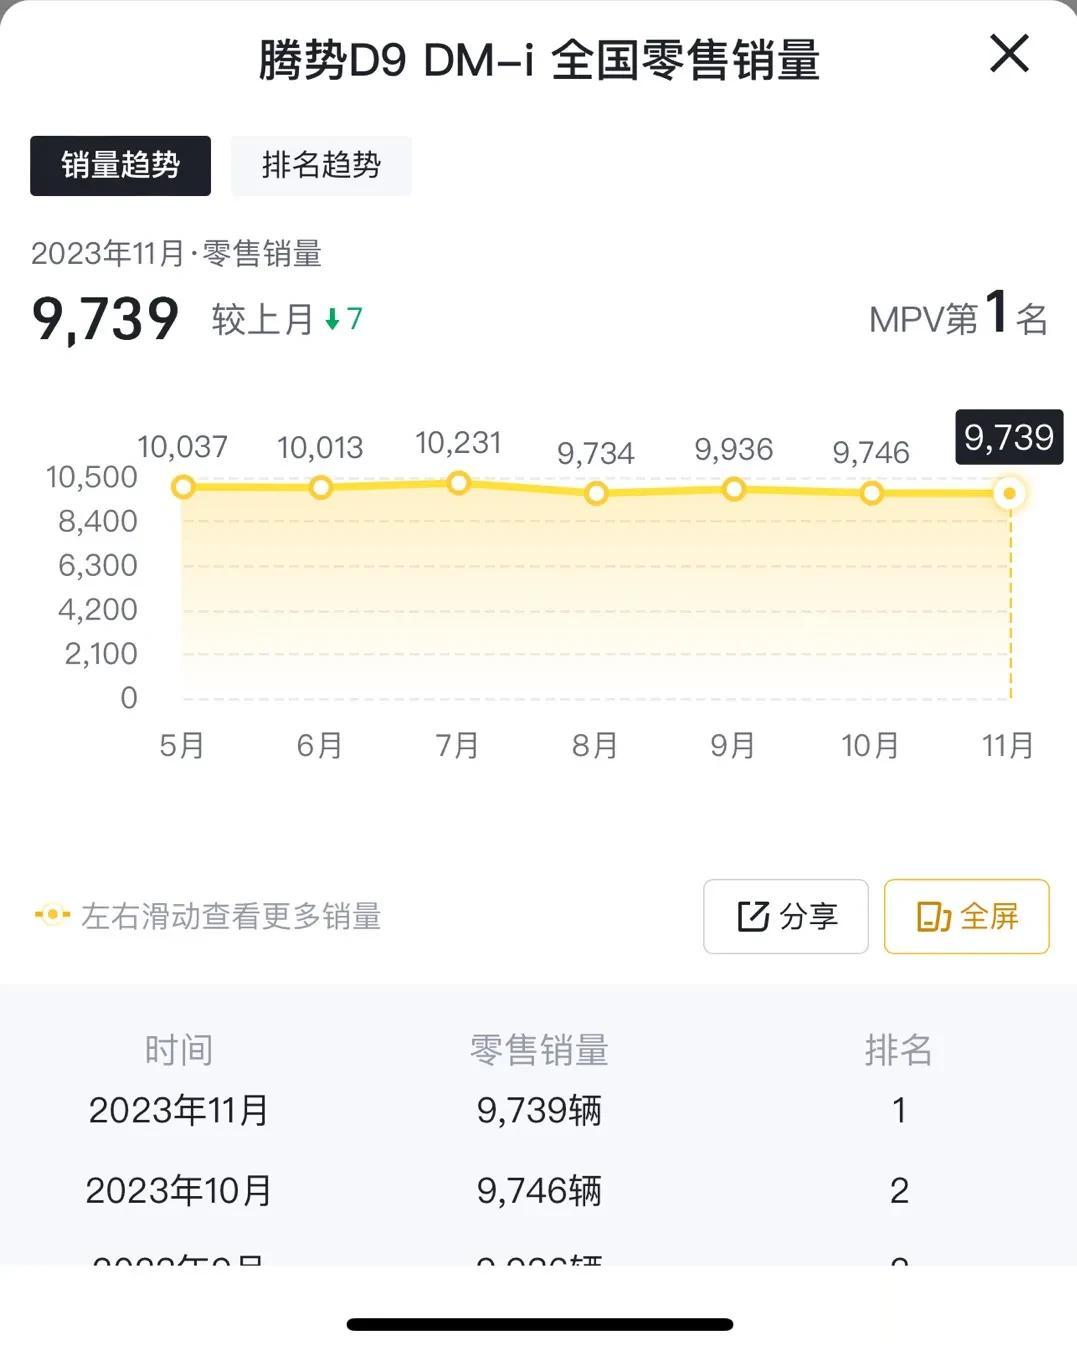This screenshot has height=1351, width=1077.
Task: Select the 7月 data point on chart
Action: coord(459,484)
